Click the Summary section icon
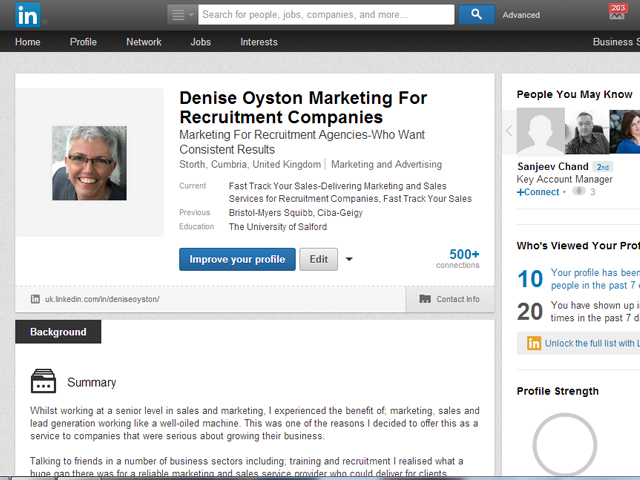This screenshot has height=480, width=640. (x=43, y=381)
